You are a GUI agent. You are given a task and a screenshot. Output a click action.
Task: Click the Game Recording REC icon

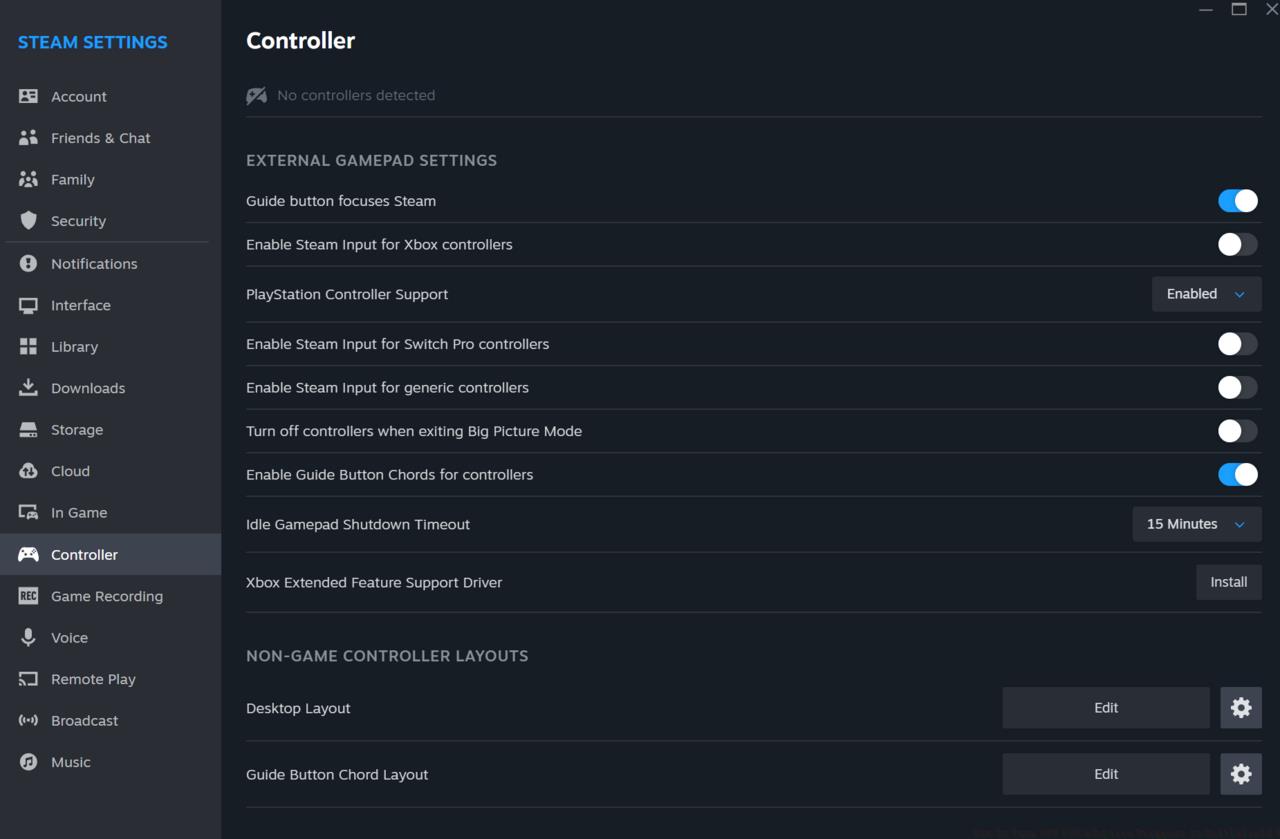[x=28, y=596]
